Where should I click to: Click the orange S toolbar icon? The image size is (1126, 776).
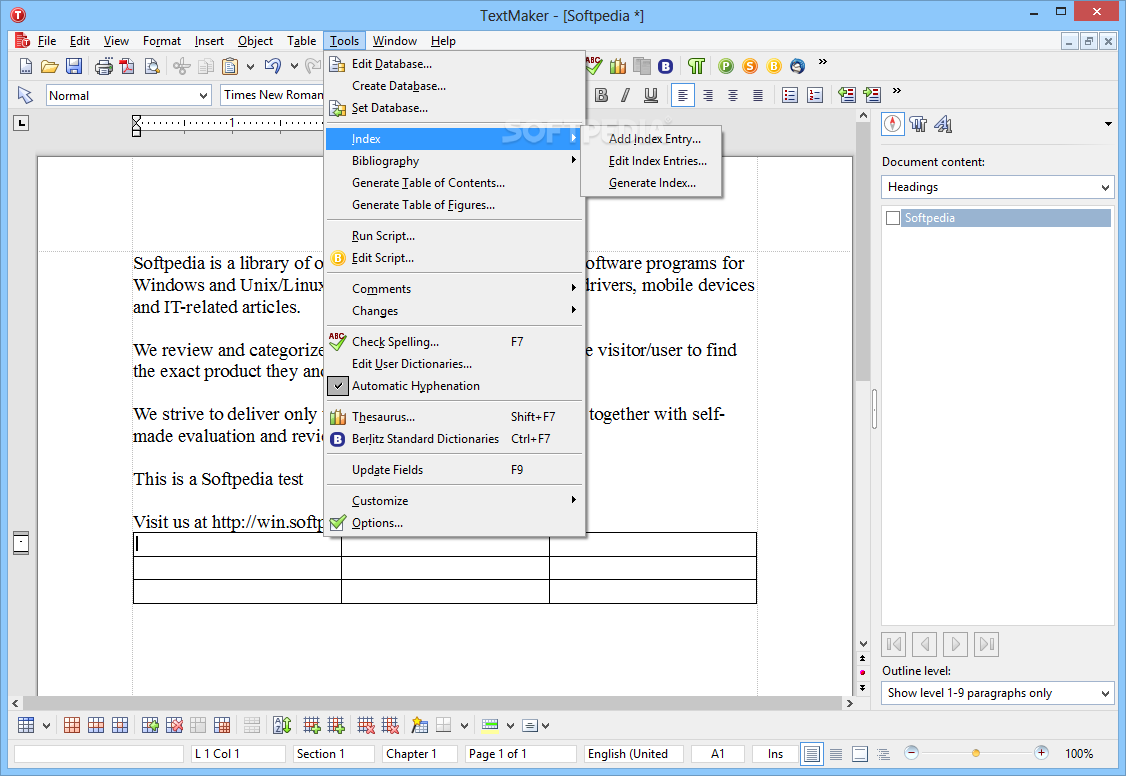pos(750,67)
